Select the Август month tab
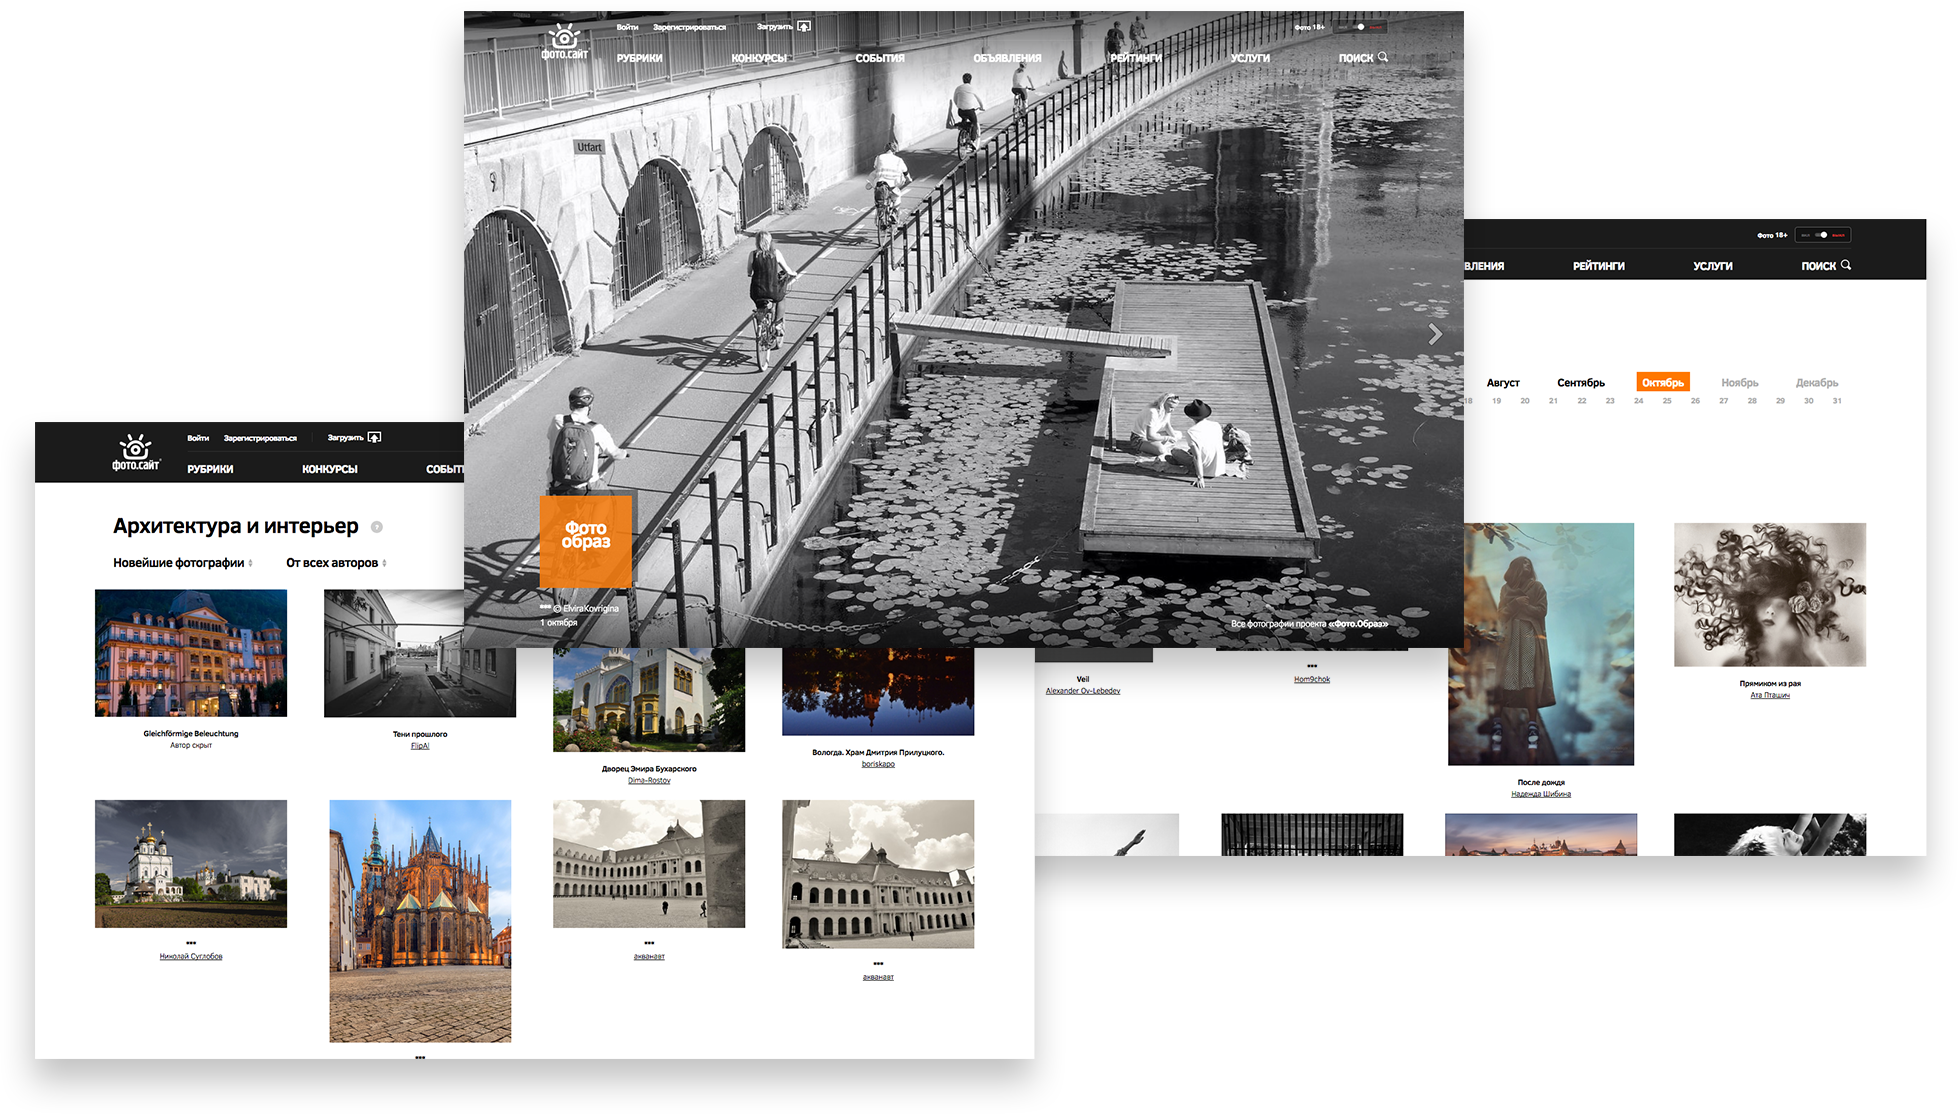 [x=1503, y=383]
